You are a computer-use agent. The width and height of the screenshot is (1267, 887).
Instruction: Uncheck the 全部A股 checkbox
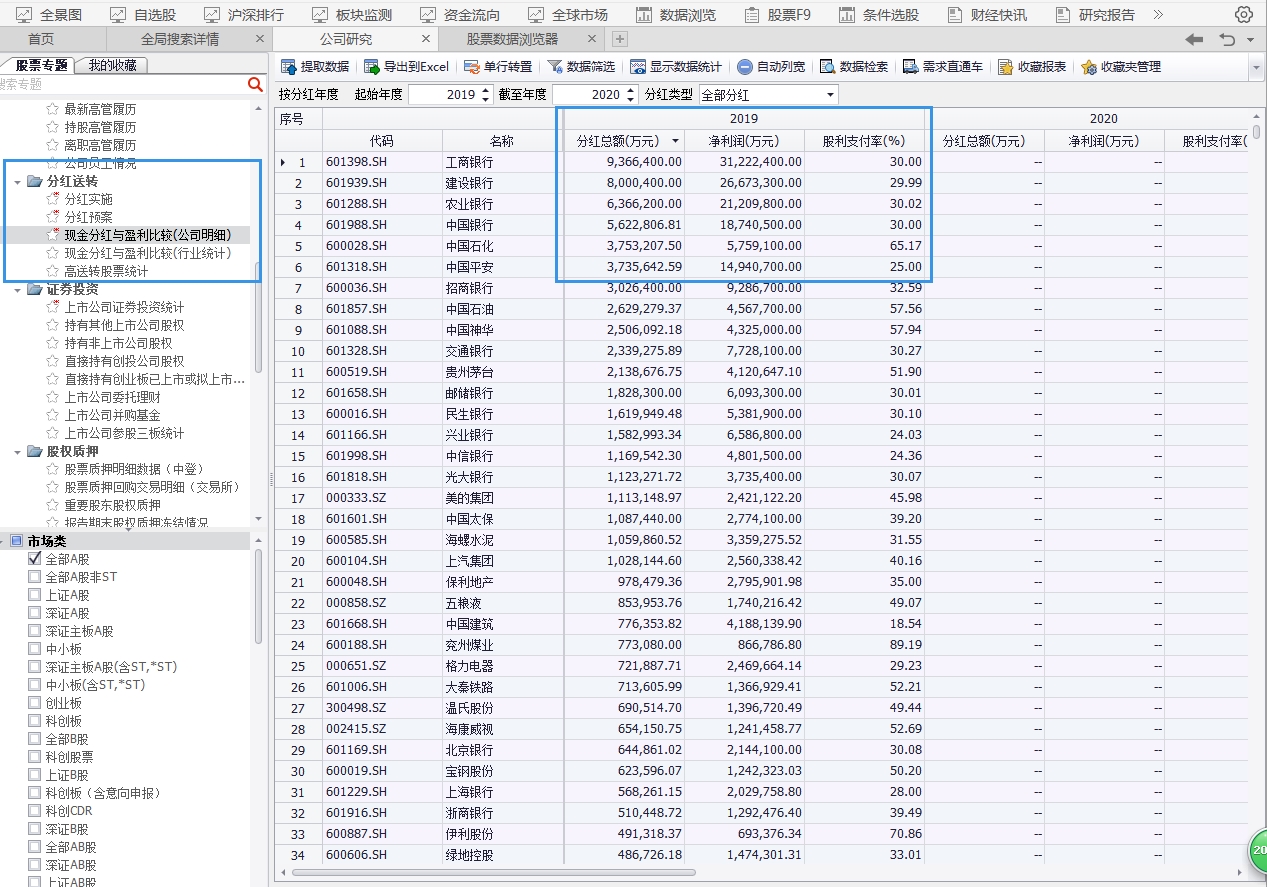(x=35, y=559)
